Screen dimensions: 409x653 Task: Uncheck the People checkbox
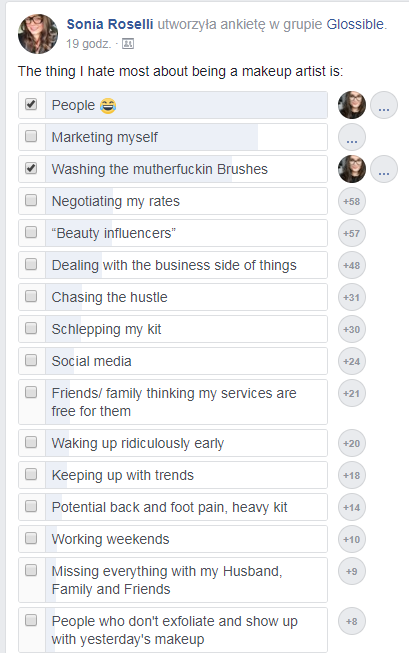[31, 104]
